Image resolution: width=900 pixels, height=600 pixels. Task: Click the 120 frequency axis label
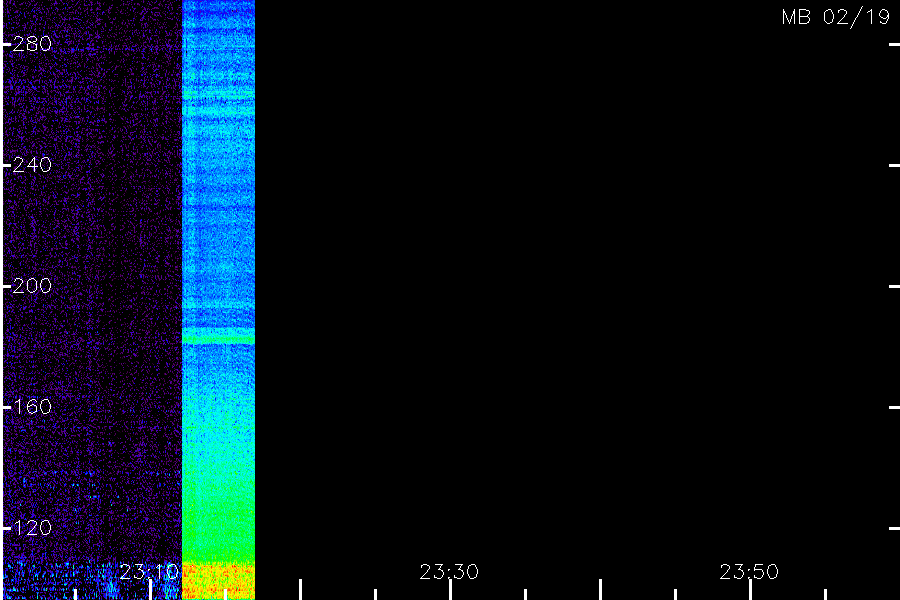point(32,528)
